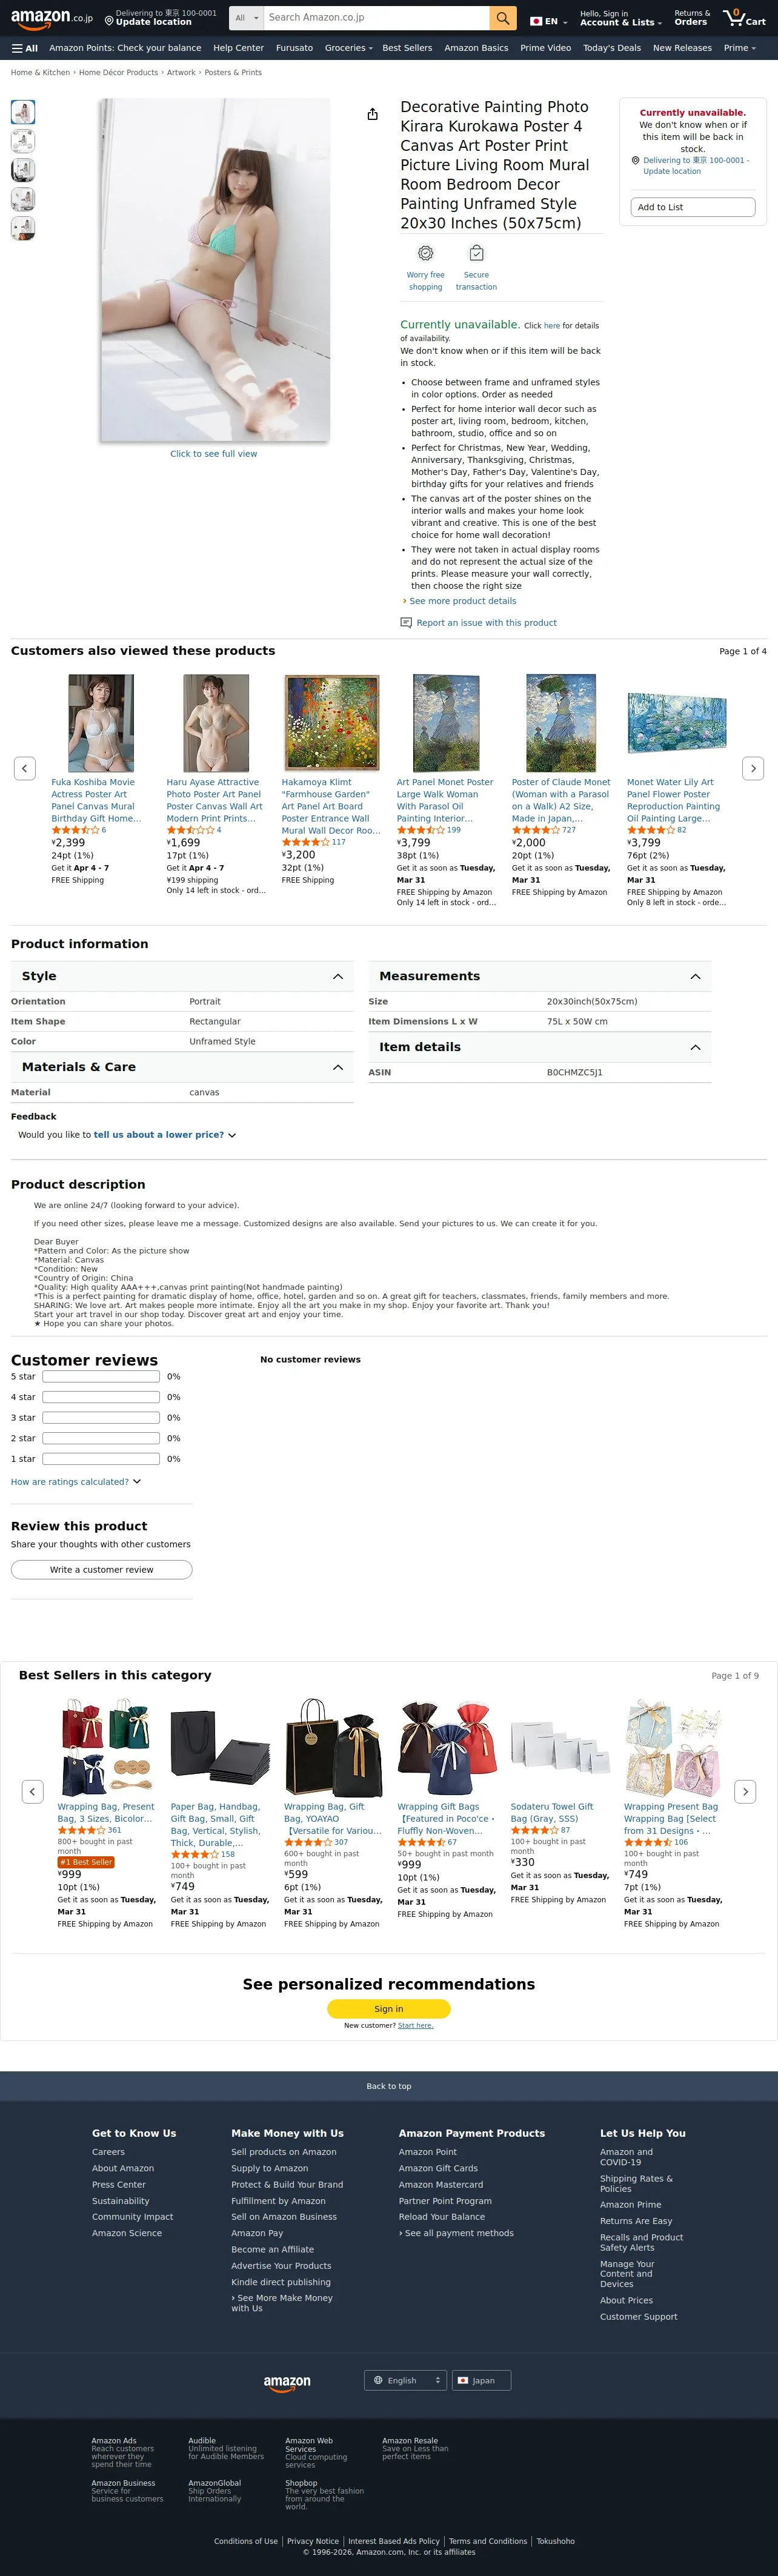Open the Prime nav dropdown

(x=740, y=48)
